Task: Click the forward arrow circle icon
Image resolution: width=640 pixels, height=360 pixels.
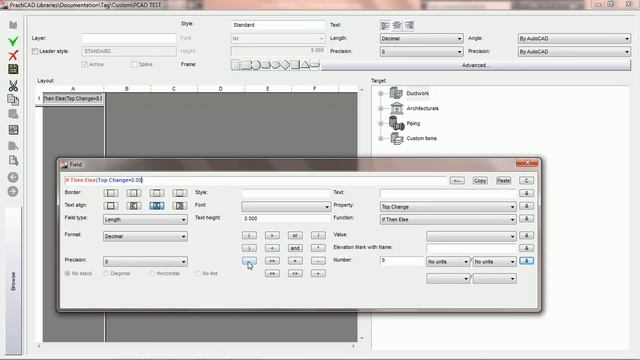Action: 13,191
